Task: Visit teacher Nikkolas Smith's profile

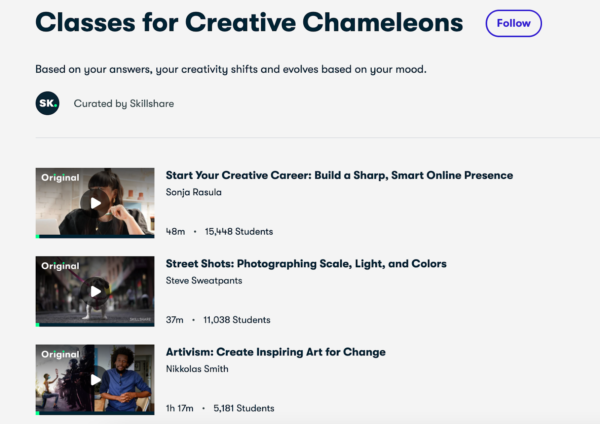Action: click(x=199, y=369)
